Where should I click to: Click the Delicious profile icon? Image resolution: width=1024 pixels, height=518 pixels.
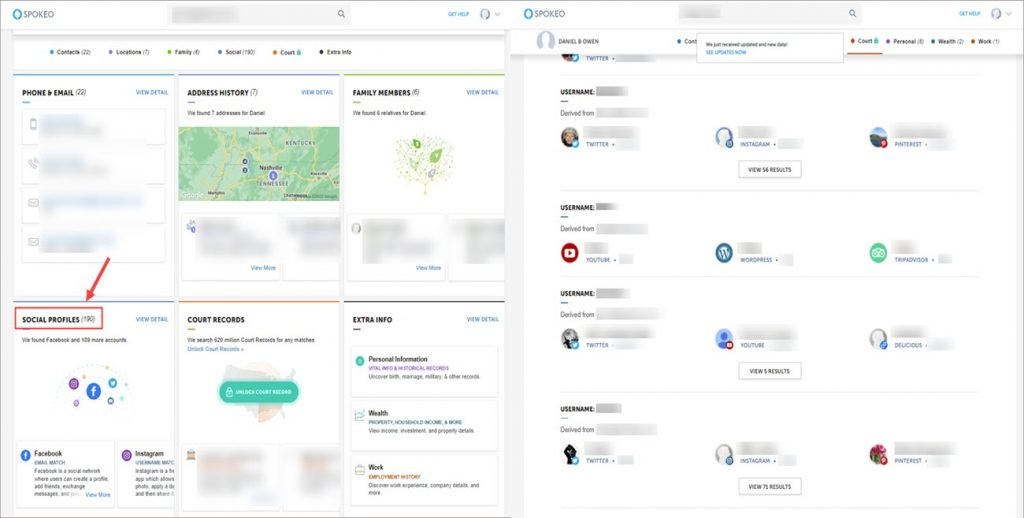click(878, 338)
